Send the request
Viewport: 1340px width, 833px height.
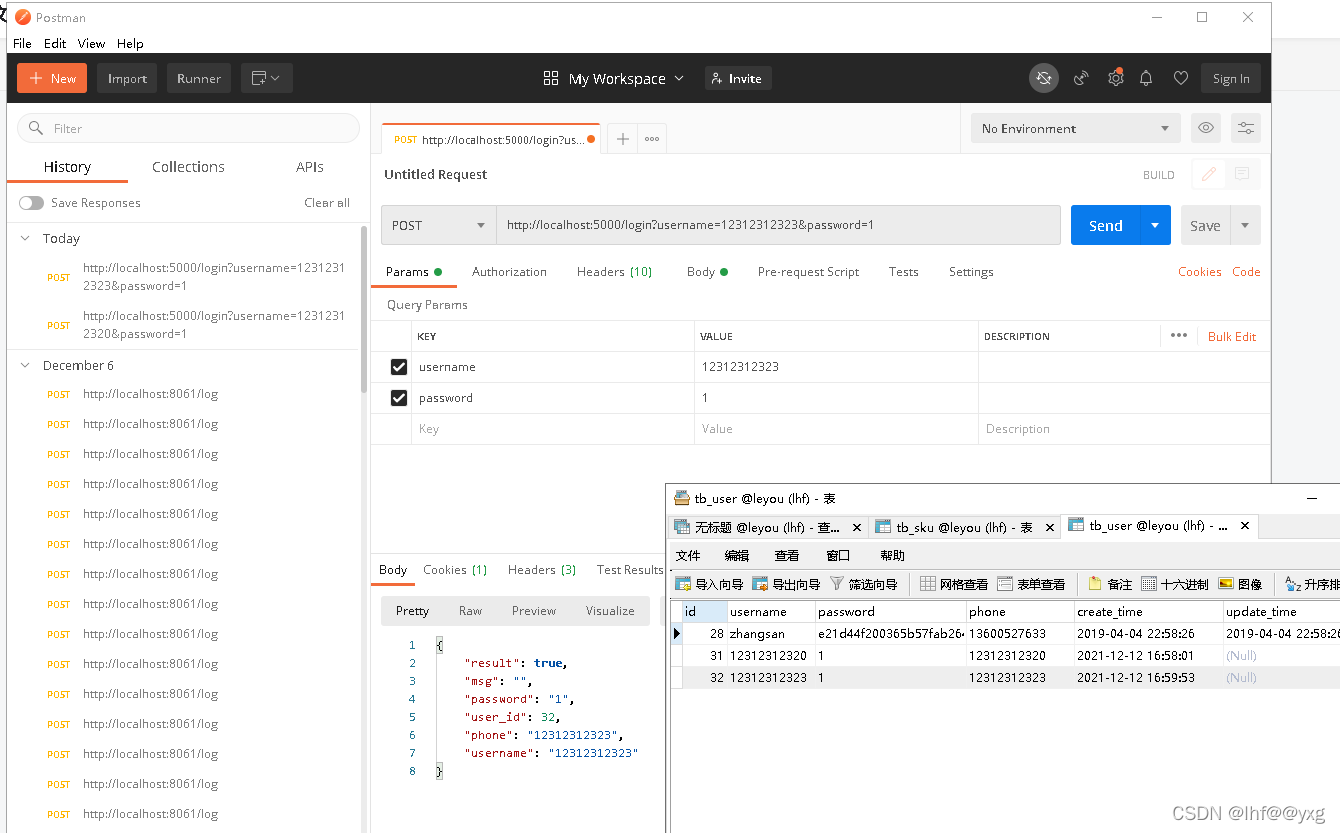pos(1105,225)
